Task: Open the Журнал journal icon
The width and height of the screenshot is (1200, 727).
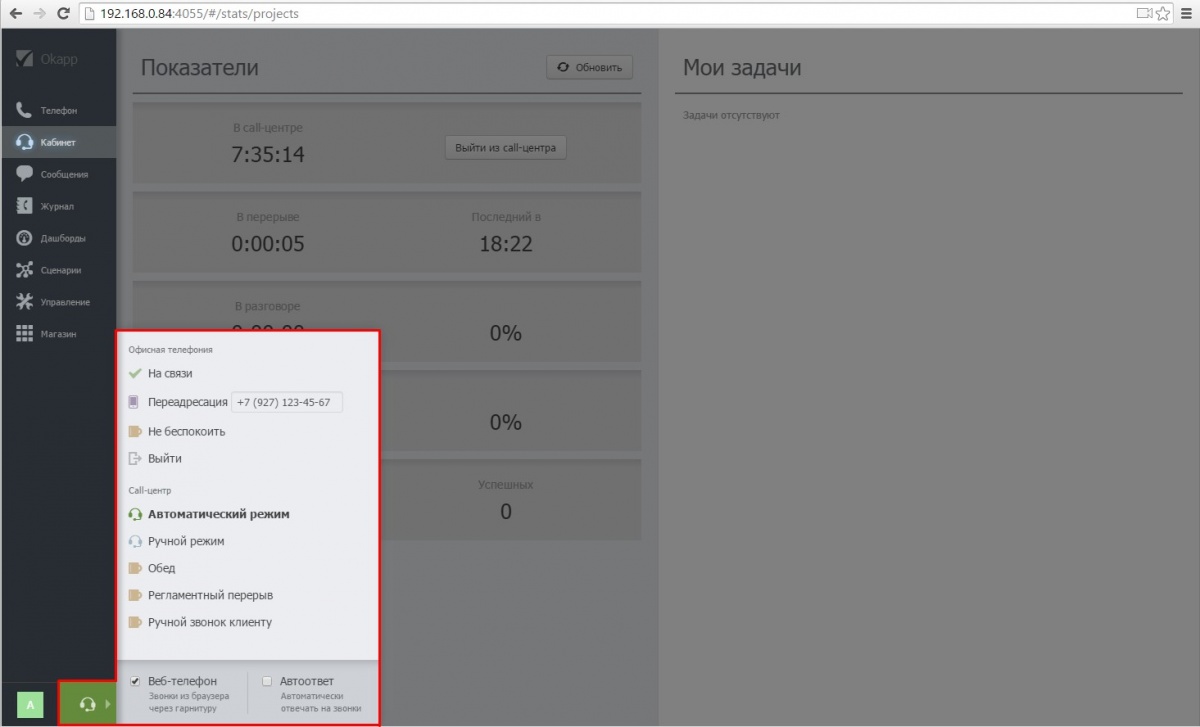Action: [25, 206]
